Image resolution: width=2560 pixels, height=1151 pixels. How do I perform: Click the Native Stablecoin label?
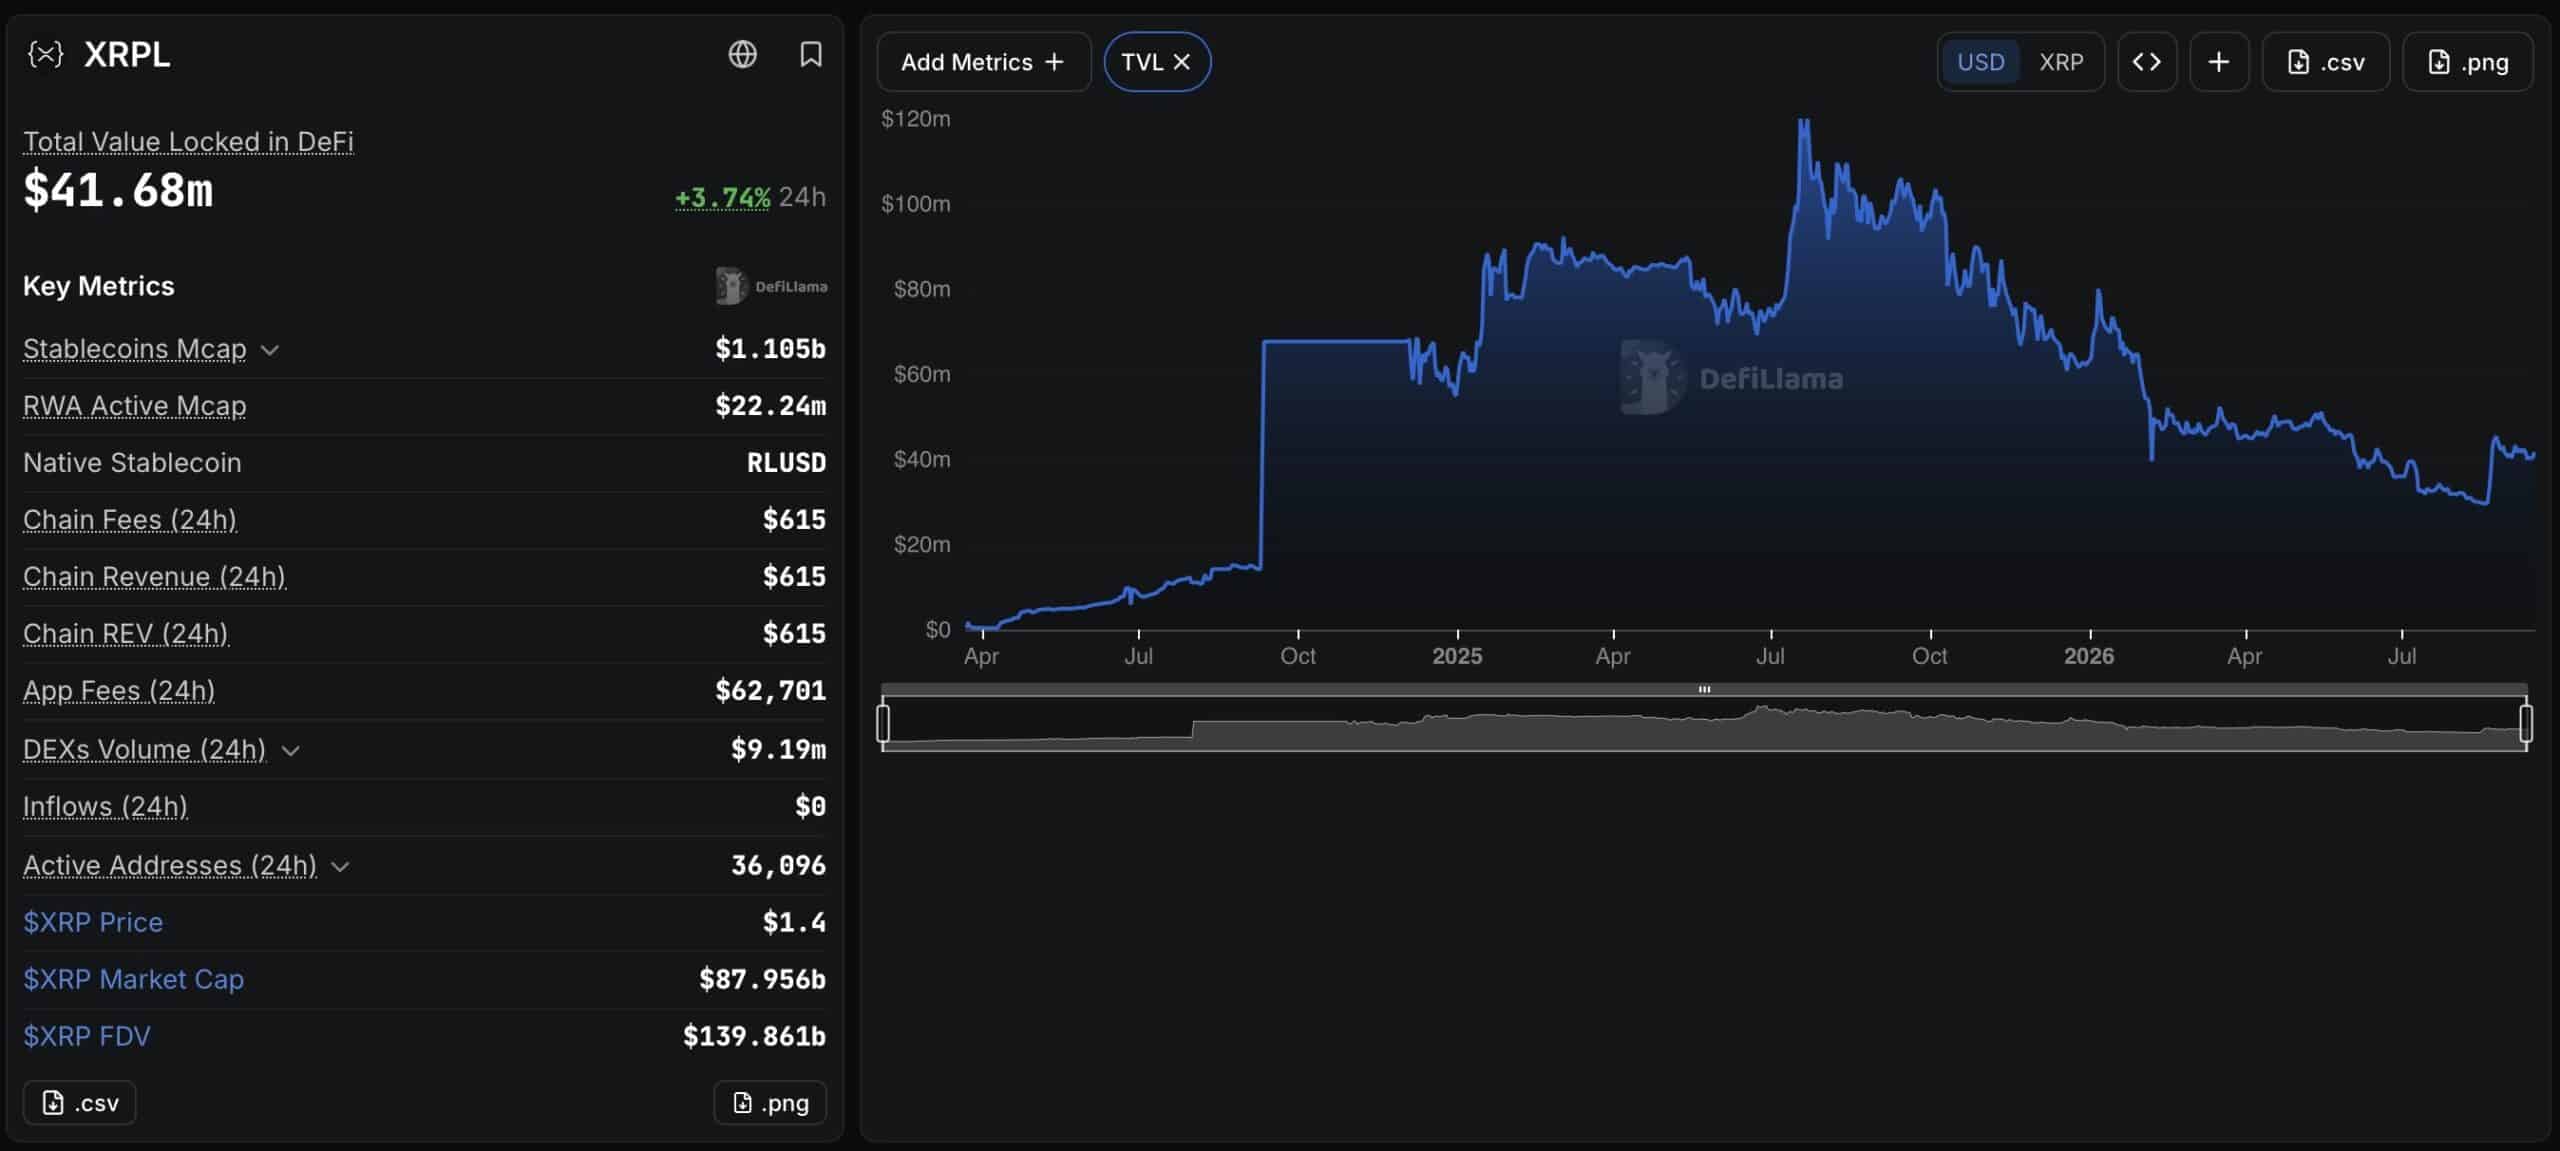point(132,462)
